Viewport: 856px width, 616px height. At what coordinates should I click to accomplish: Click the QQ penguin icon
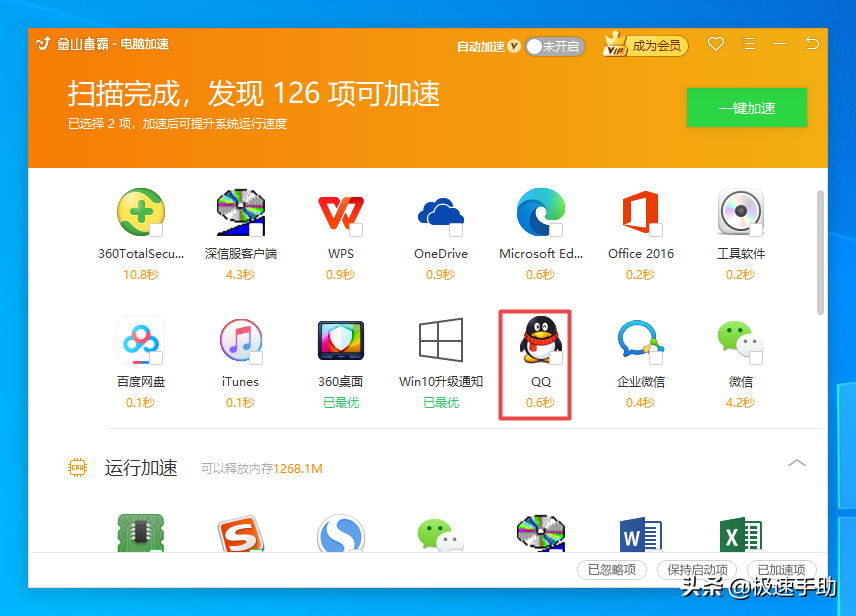click(x=540, y=340)
